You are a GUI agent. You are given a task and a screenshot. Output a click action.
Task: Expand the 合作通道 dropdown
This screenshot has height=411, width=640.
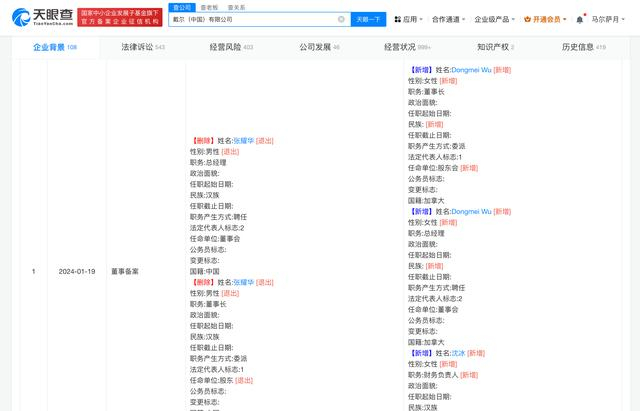click(x=449, y=19)
